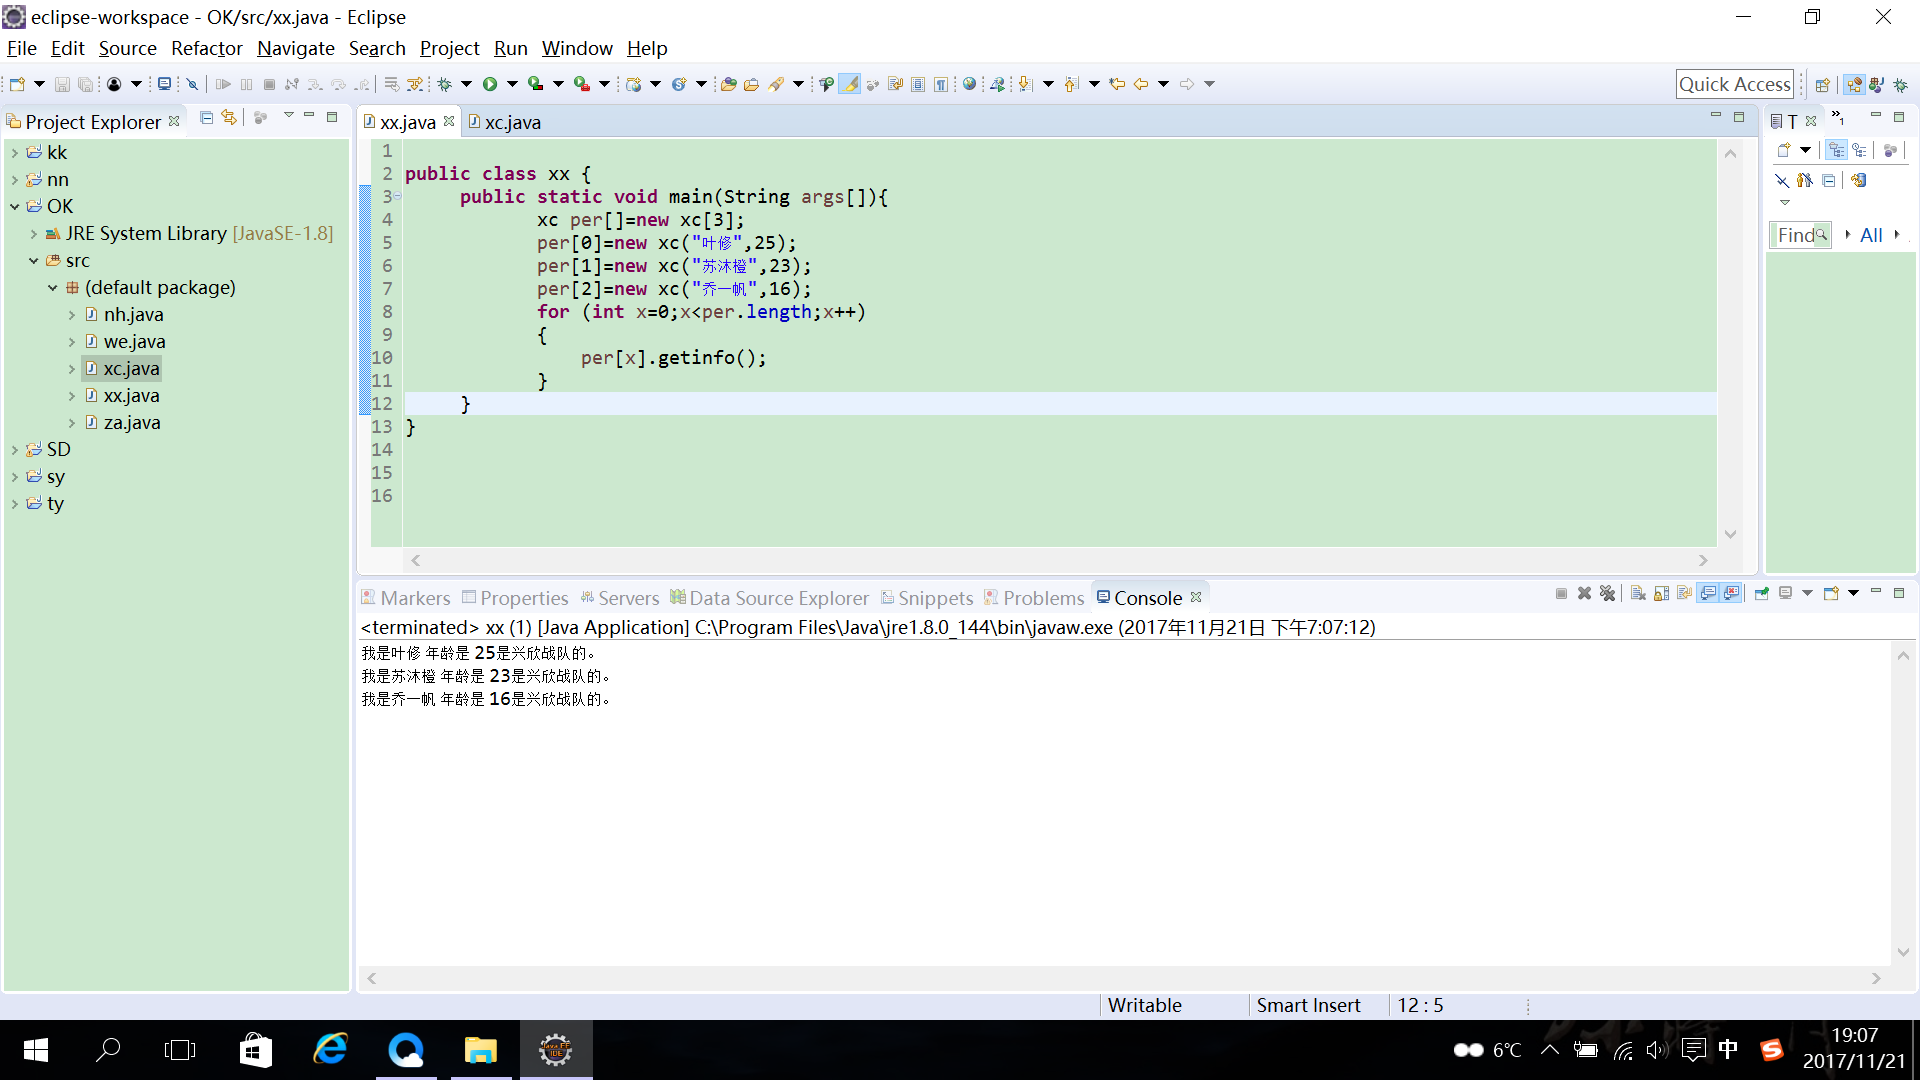1920x1080 pixels.
Task: Toggle Link with Editor in Project Explorer
Action: click(x=229, y=118)
